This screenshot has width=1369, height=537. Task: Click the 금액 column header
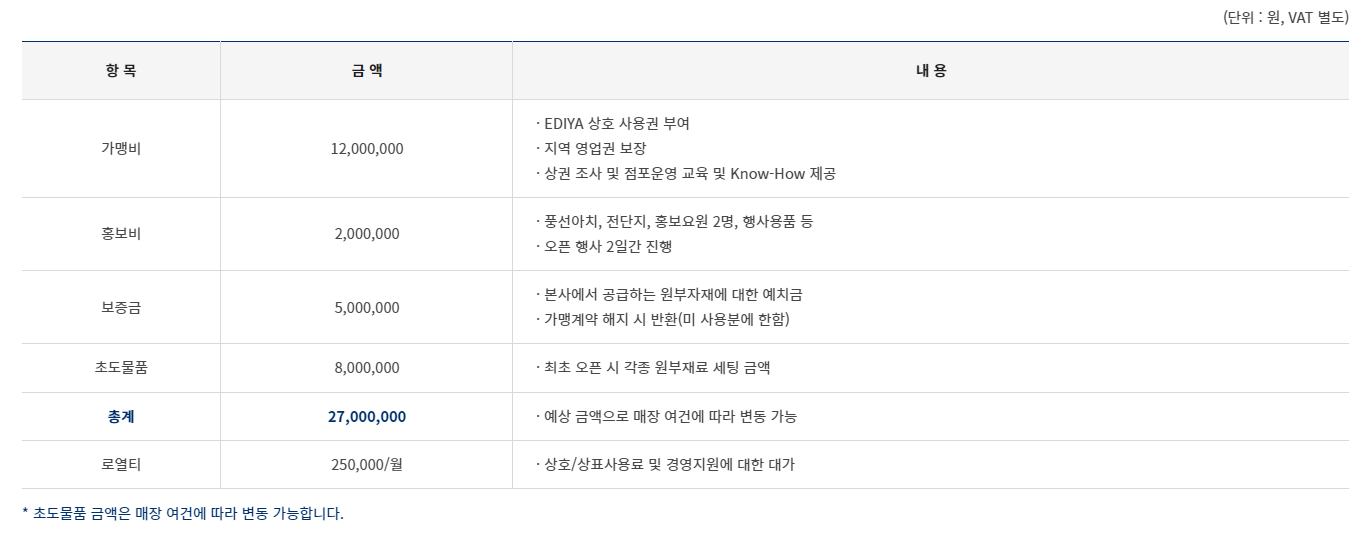pyautogui.click(x=367, y=70)
